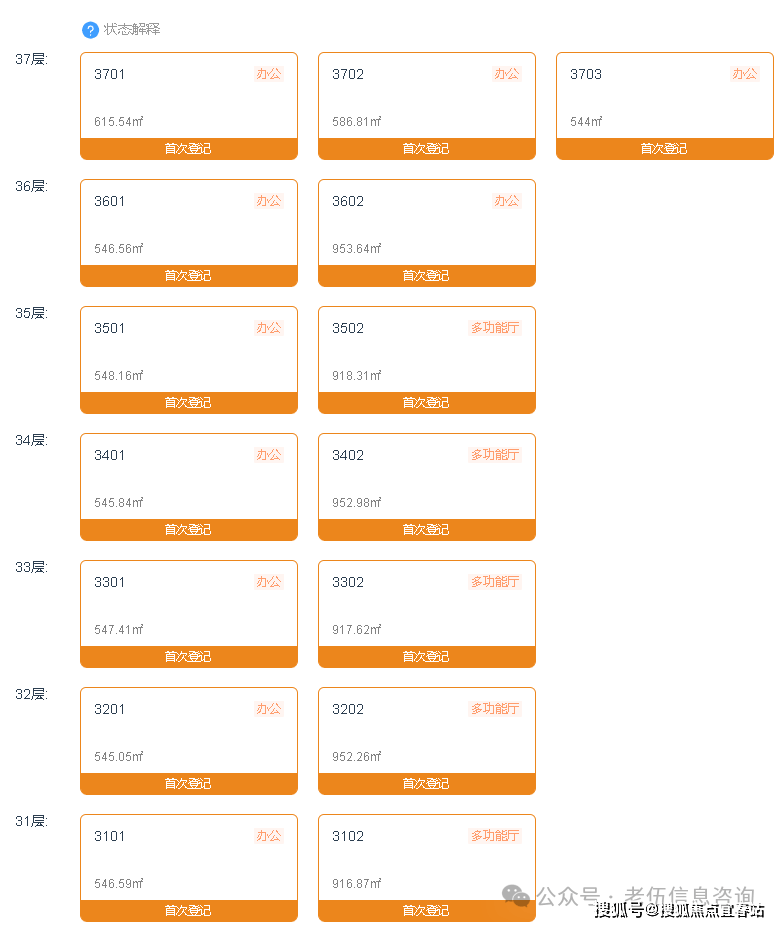779x927 pixels.
Task: Open unit 3401 details
Action: coord(188,478)
